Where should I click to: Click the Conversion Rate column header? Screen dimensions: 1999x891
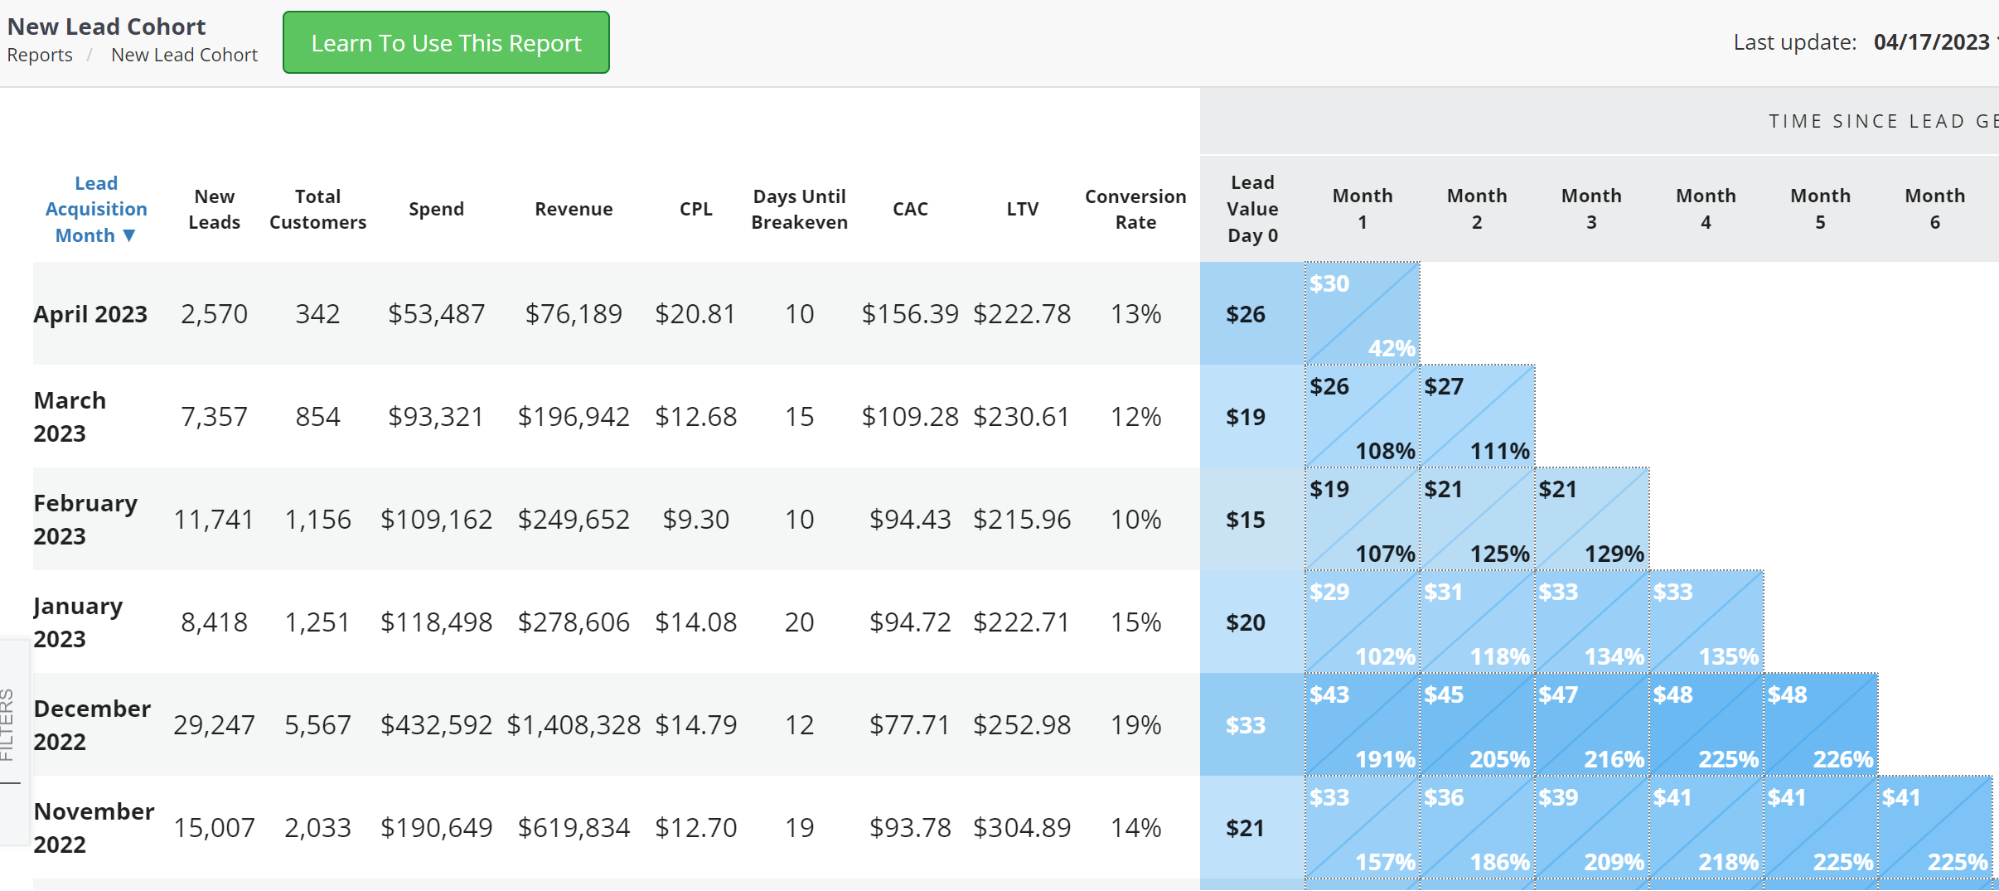click(1136, 209)
